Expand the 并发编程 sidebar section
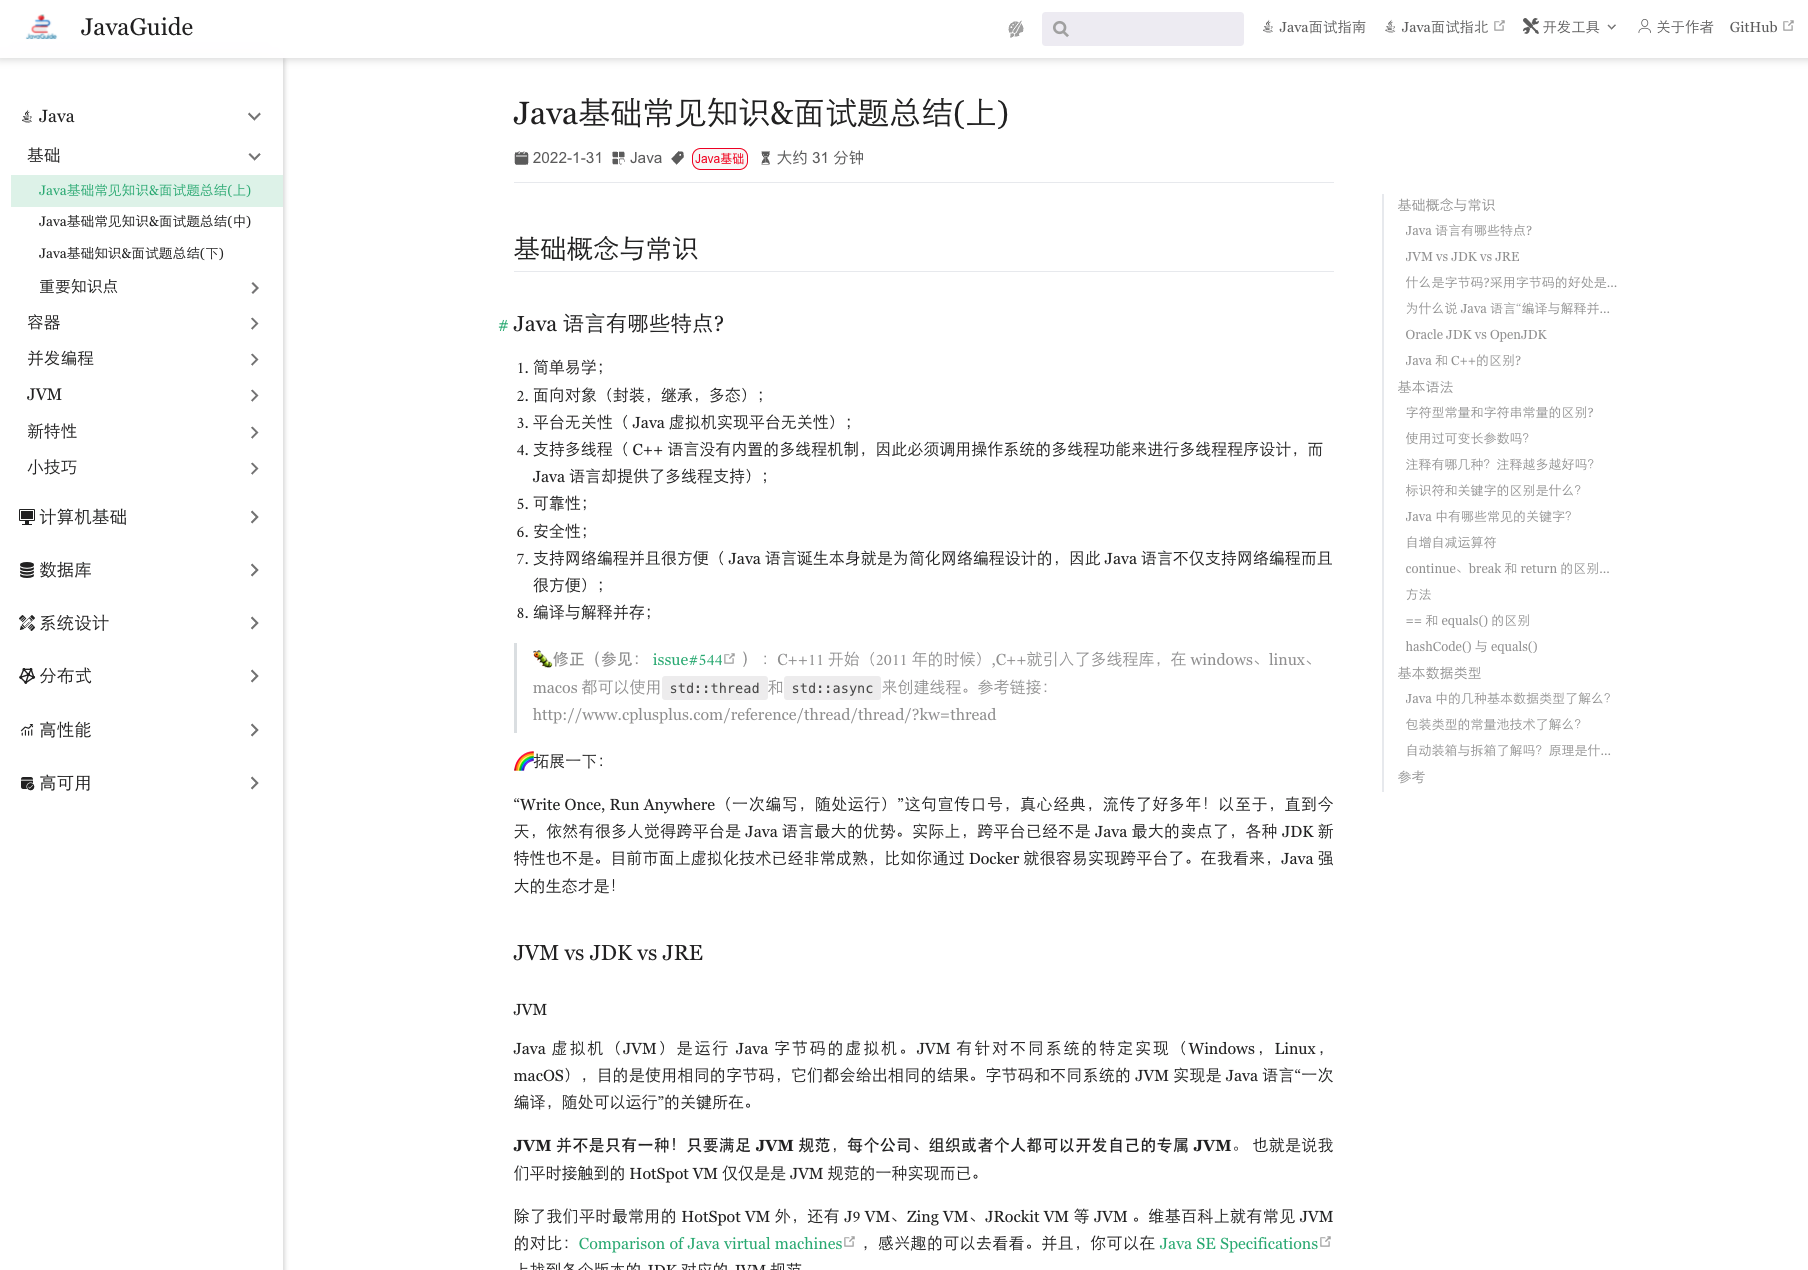 tap(255, 359)
